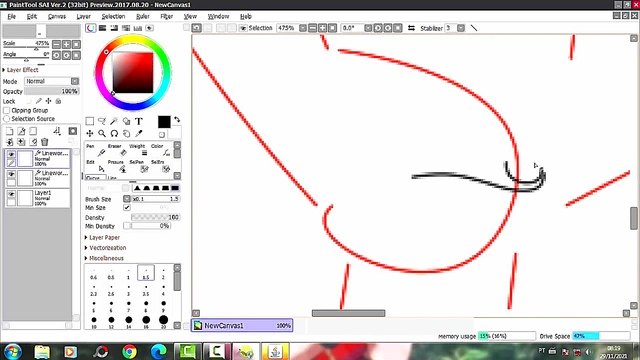Open the blending Mode dropdown
This screenshot has width=640, height=360.
click(x=75, y=81)
